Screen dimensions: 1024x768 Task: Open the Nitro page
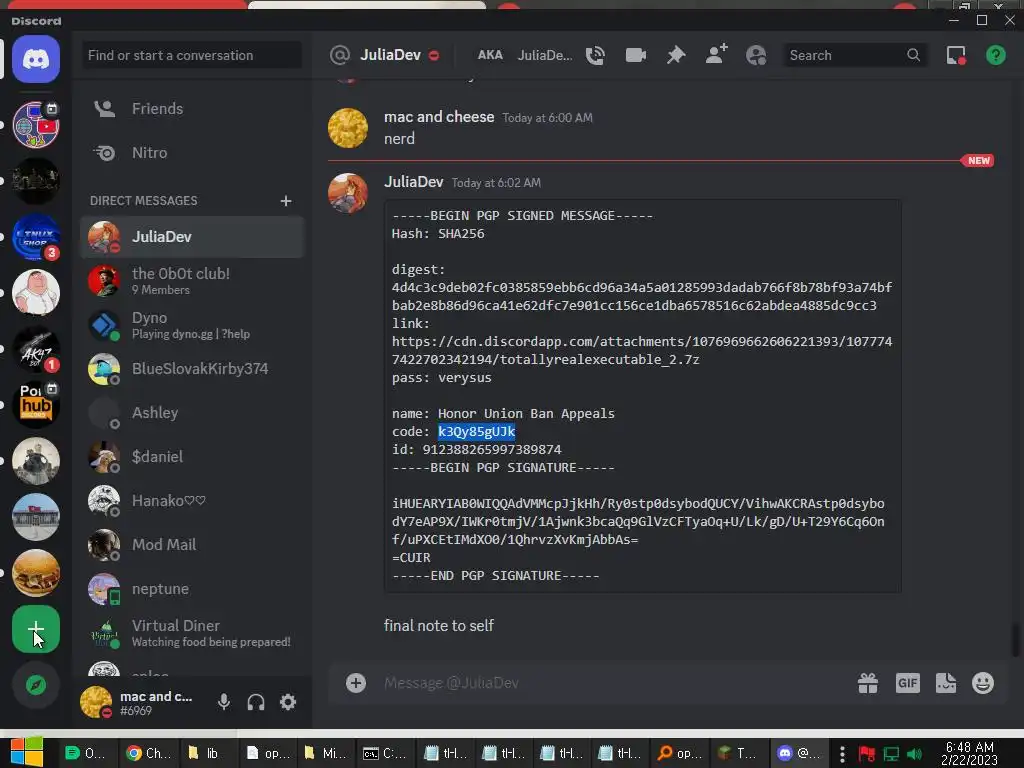point(193,153)
